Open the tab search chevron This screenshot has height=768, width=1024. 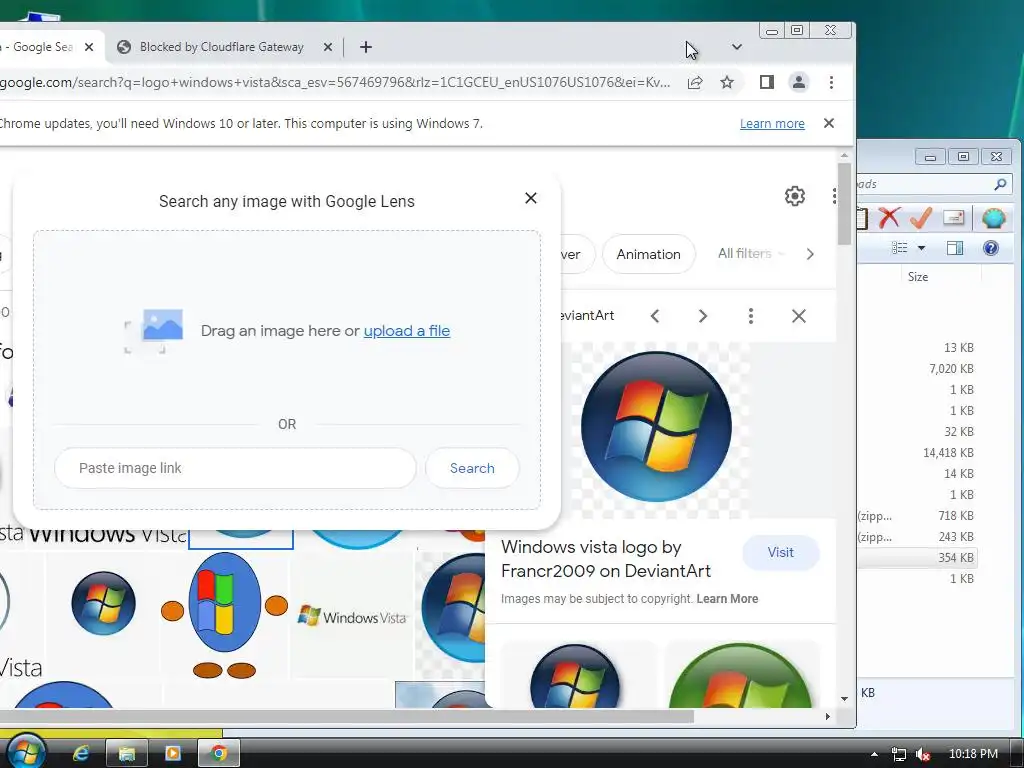(737, 47)
